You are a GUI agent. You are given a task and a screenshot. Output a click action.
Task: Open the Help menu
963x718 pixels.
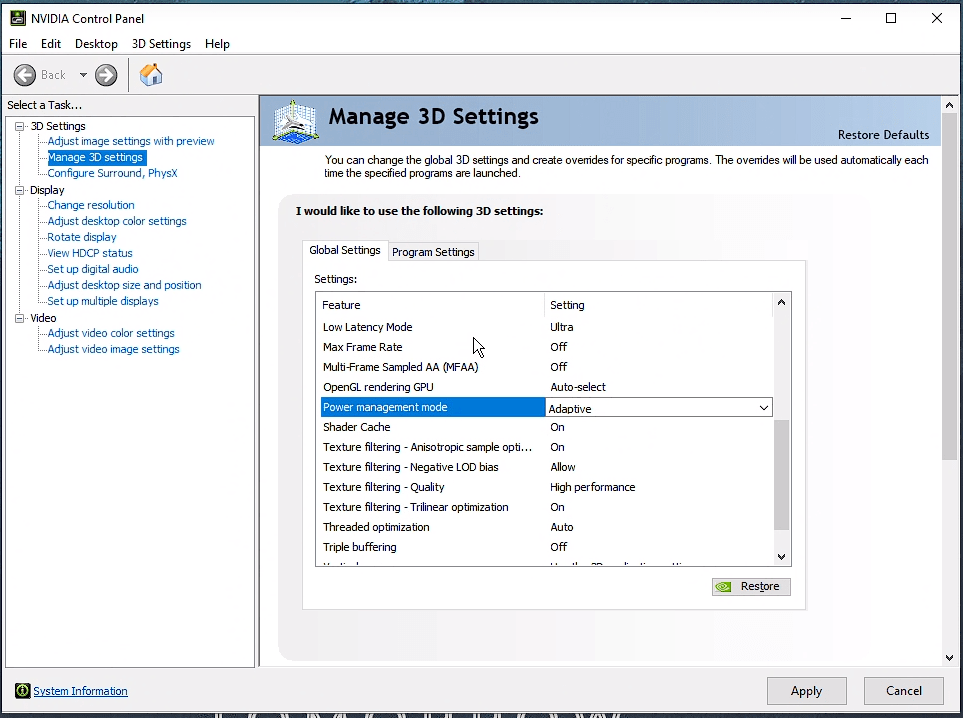click(x=217, y=44)
